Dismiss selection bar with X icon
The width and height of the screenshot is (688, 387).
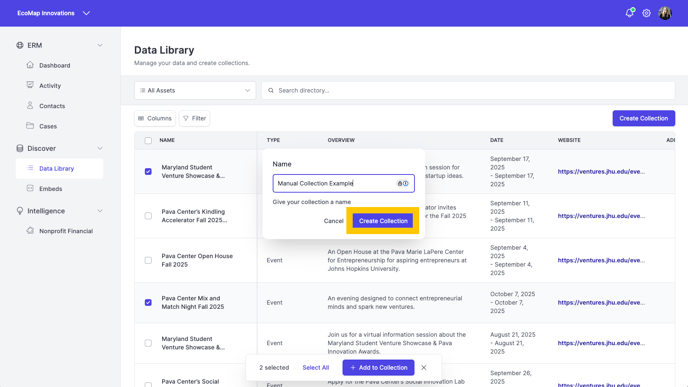pyautogui.click(x=423, y=368)
